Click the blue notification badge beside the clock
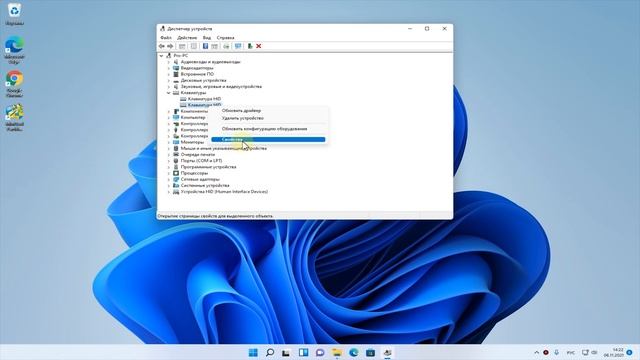This screenshot has height=360, width=640. (x=629, y=352)
